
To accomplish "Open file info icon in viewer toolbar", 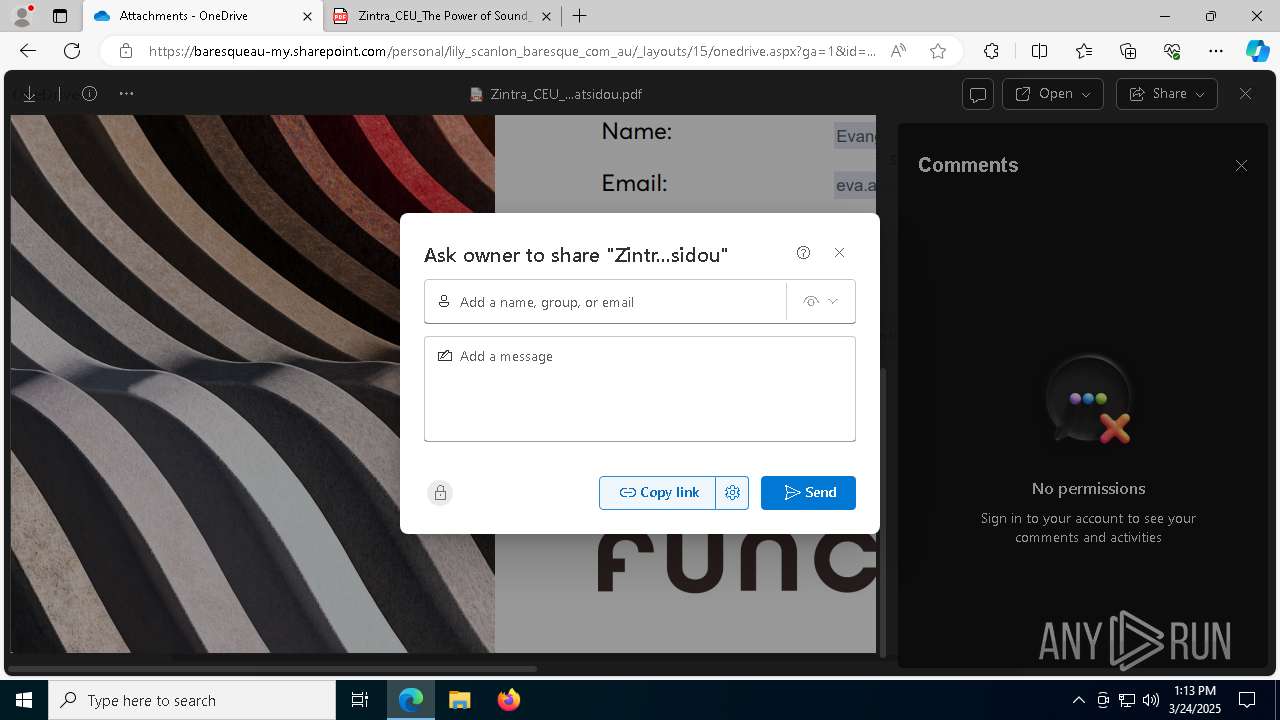I will tap(89, 94).
